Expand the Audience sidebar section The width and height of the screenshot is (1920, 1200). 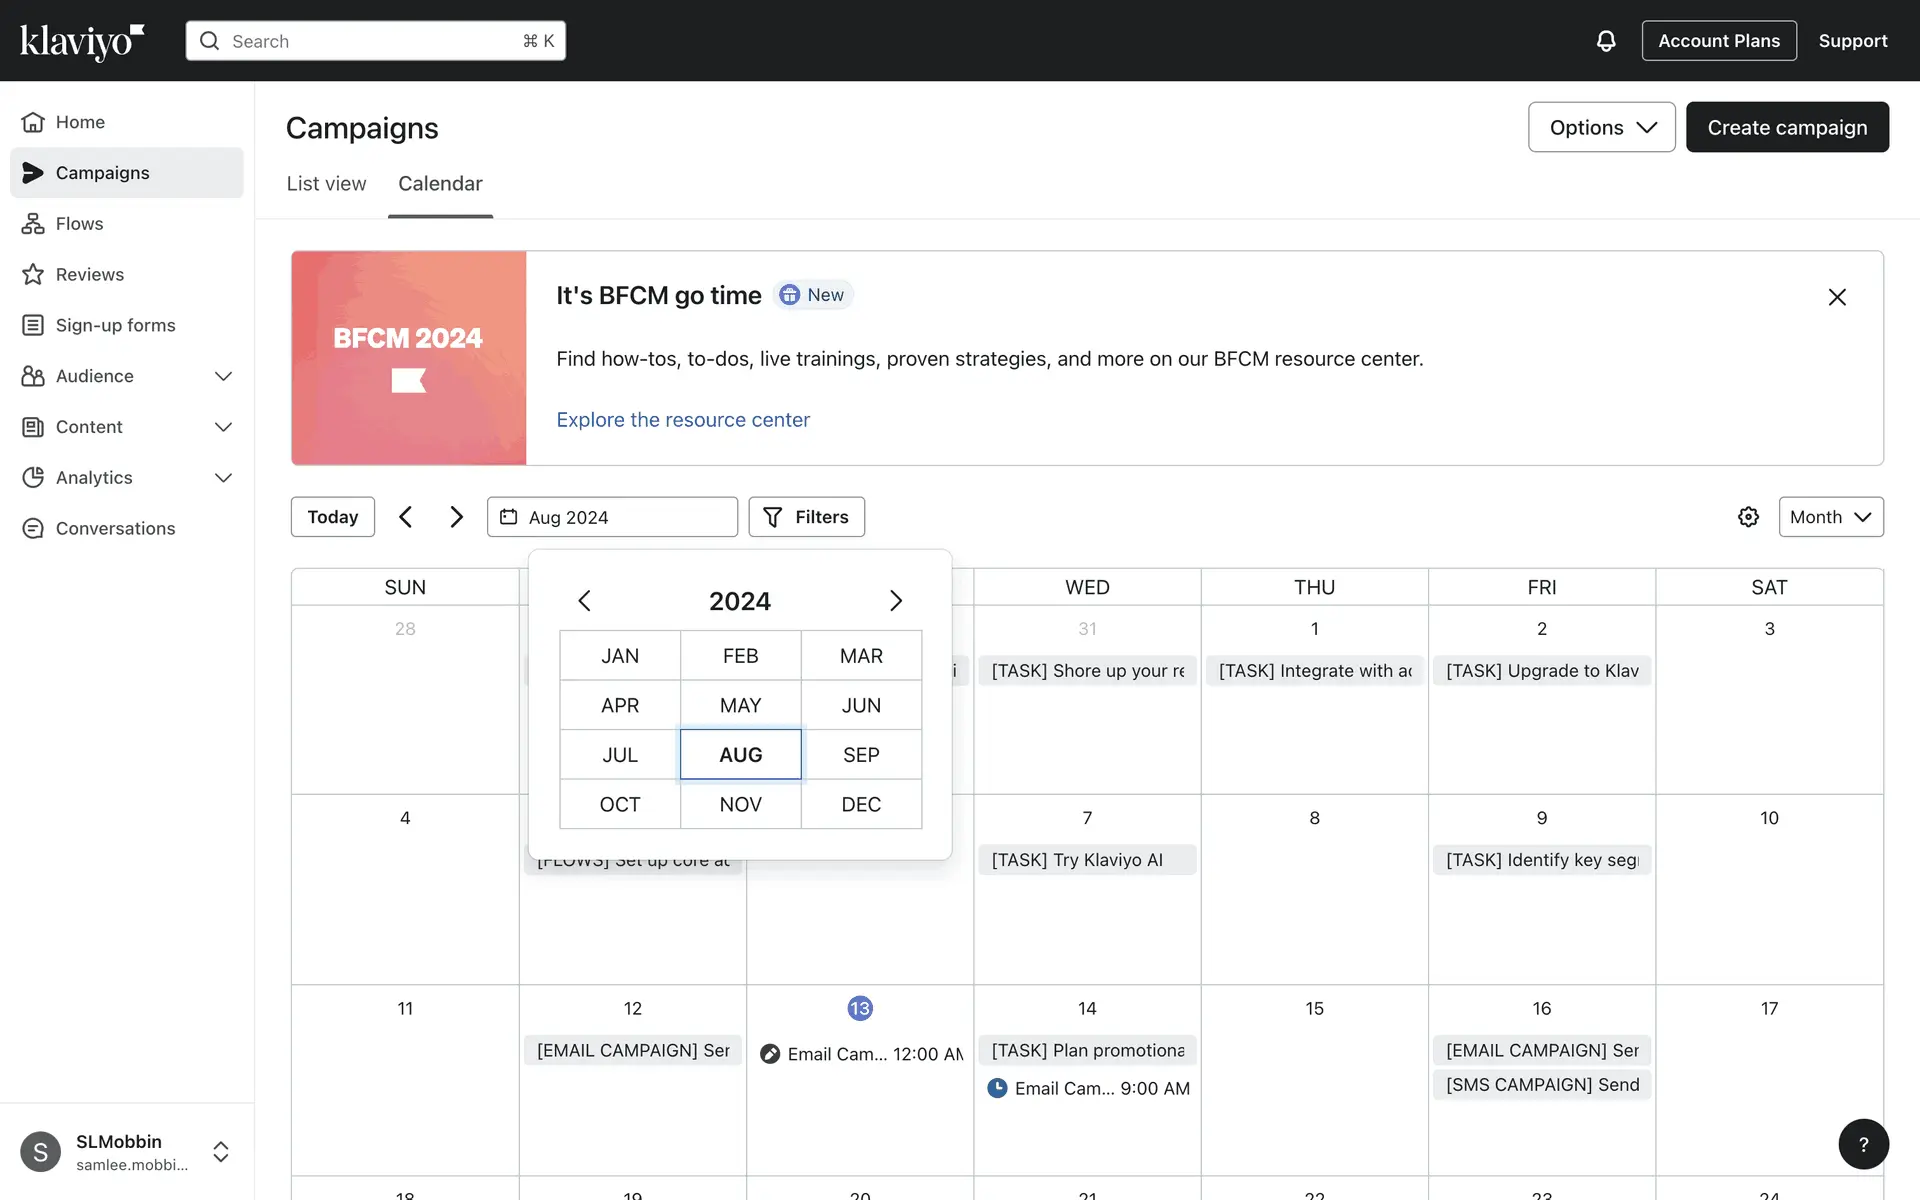[223, 376]
